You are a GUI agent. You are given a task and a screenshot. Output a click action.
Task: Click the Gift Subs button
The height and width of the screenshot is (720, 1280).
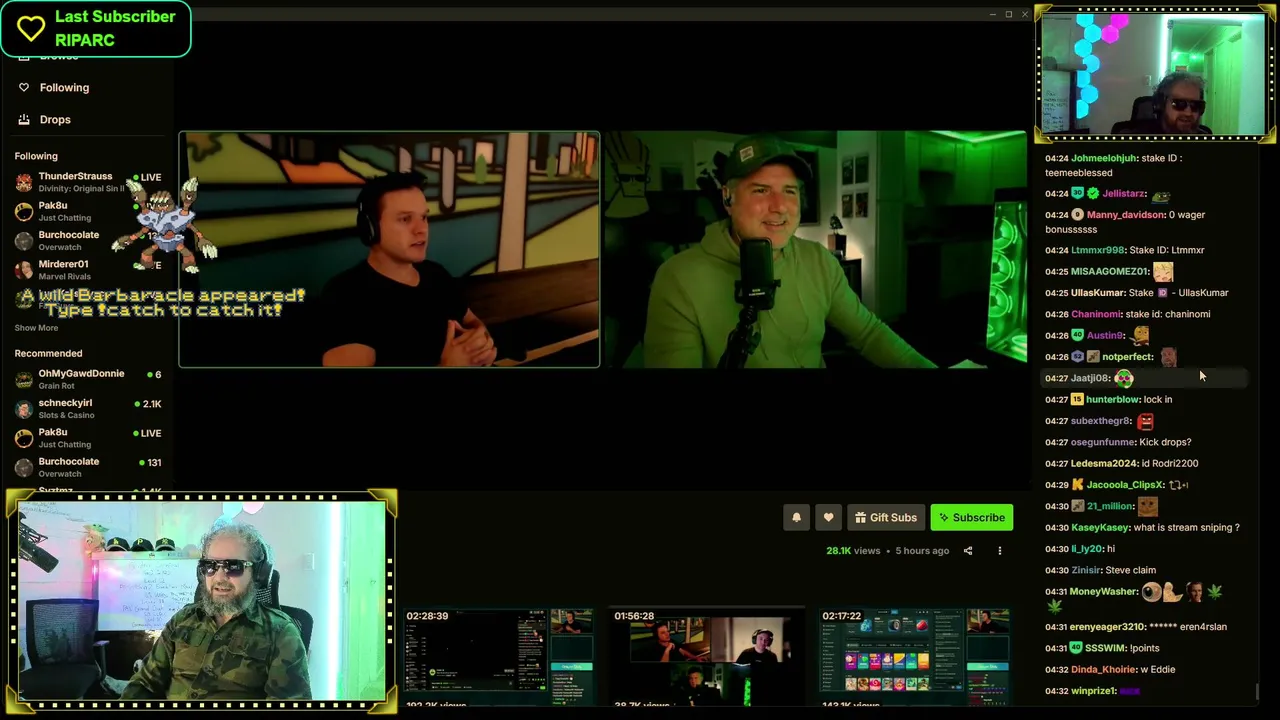coord(886,517)
